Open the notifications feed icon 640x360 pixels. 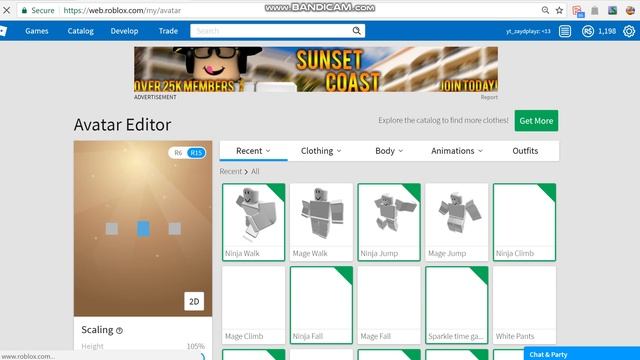coord(565,31)
